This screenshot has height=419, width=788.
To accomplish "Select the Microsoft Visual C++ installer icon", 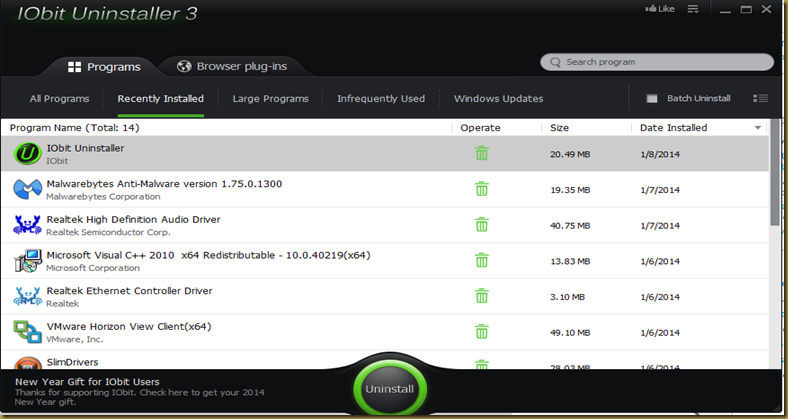I will click(27, 261).
